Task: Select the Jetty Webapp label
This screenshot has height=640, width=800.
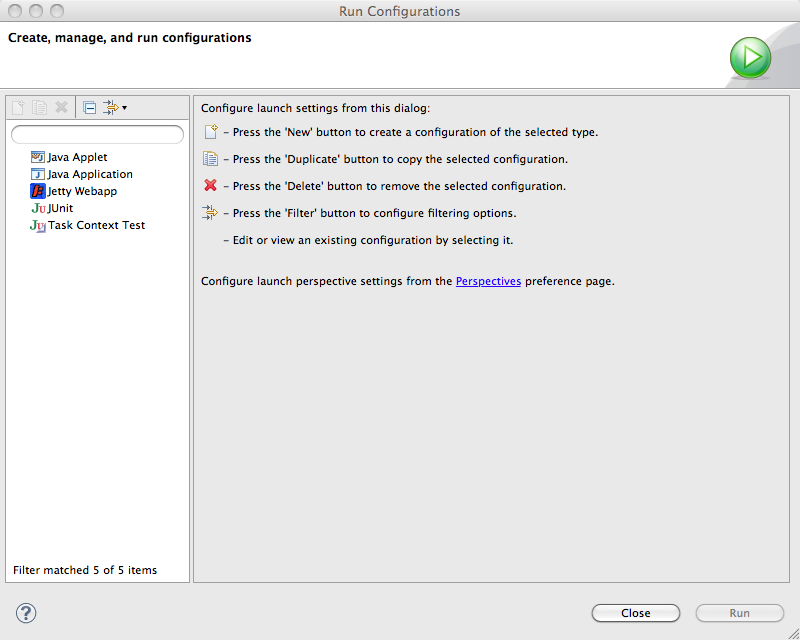Action: click(82, 191)
